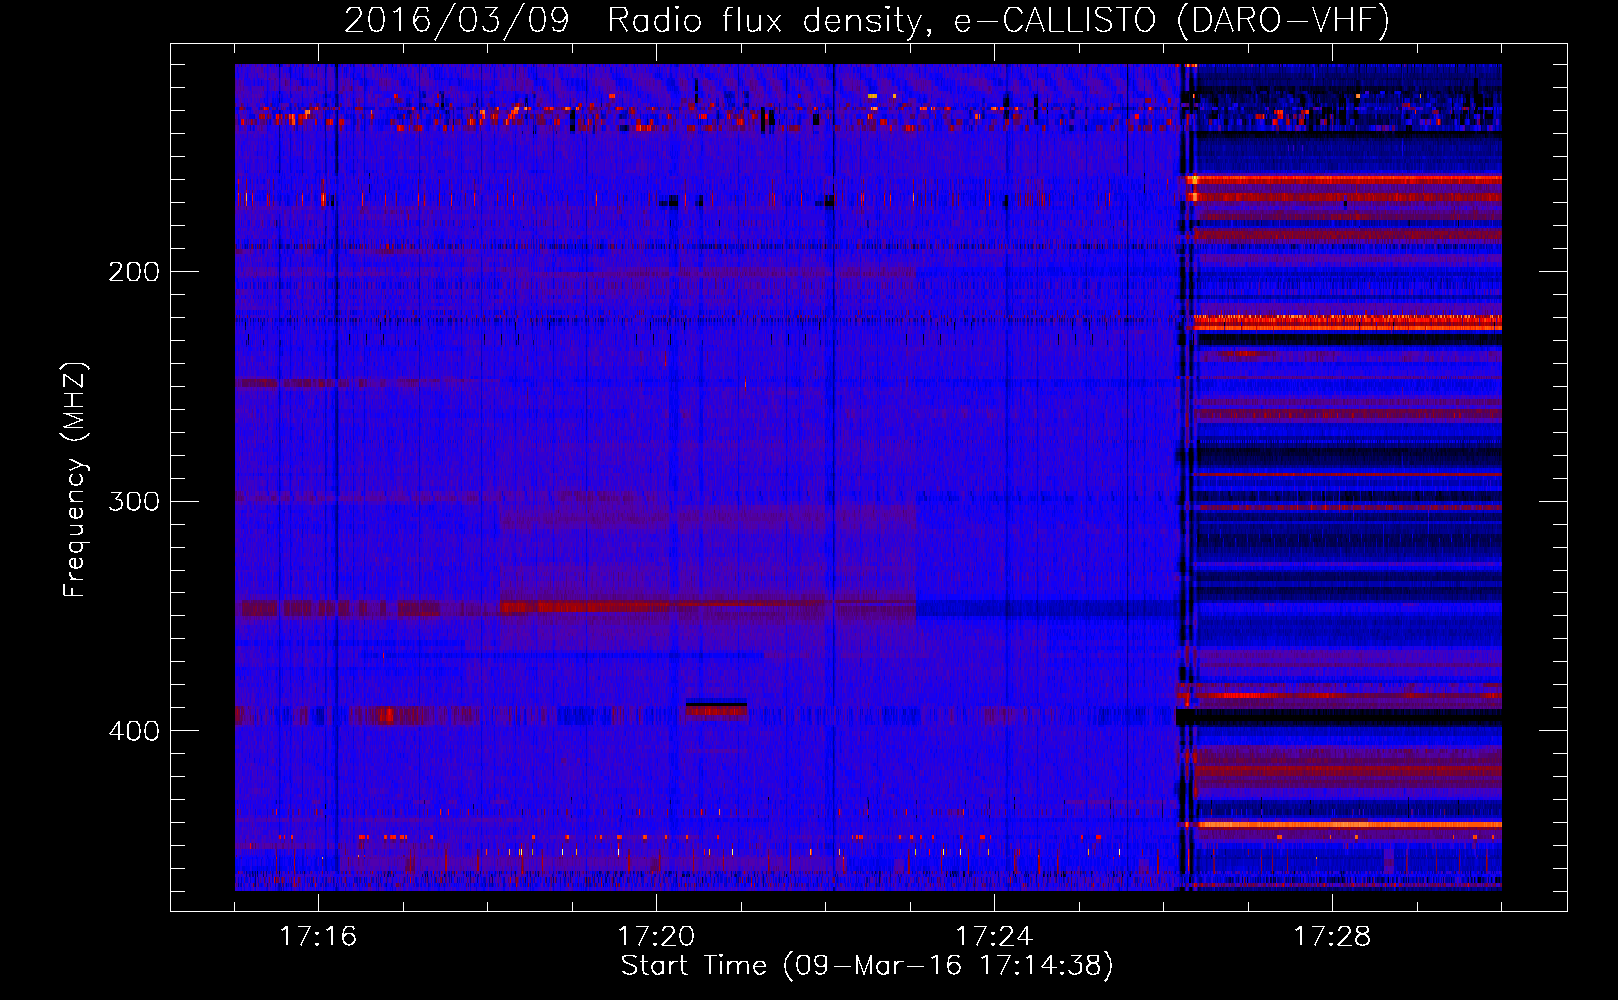Screen dimensions: 1618x1000
Task: Click the 17:20 time tick label
Action: [x=656, y=937]
